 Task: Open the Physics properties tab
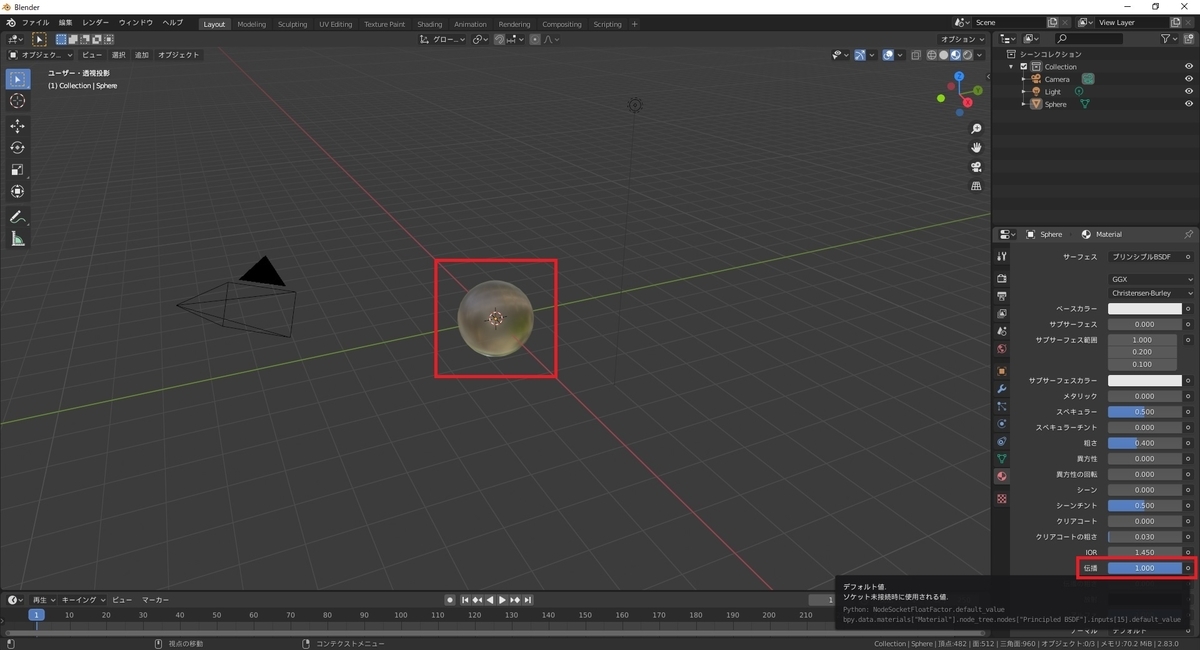[x=1002, y=424]
